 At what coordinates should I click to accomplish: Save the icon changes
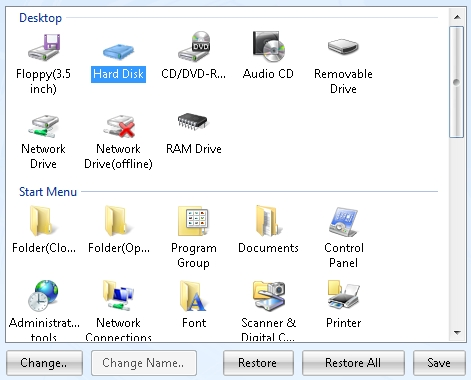click(x=439, y=363)
